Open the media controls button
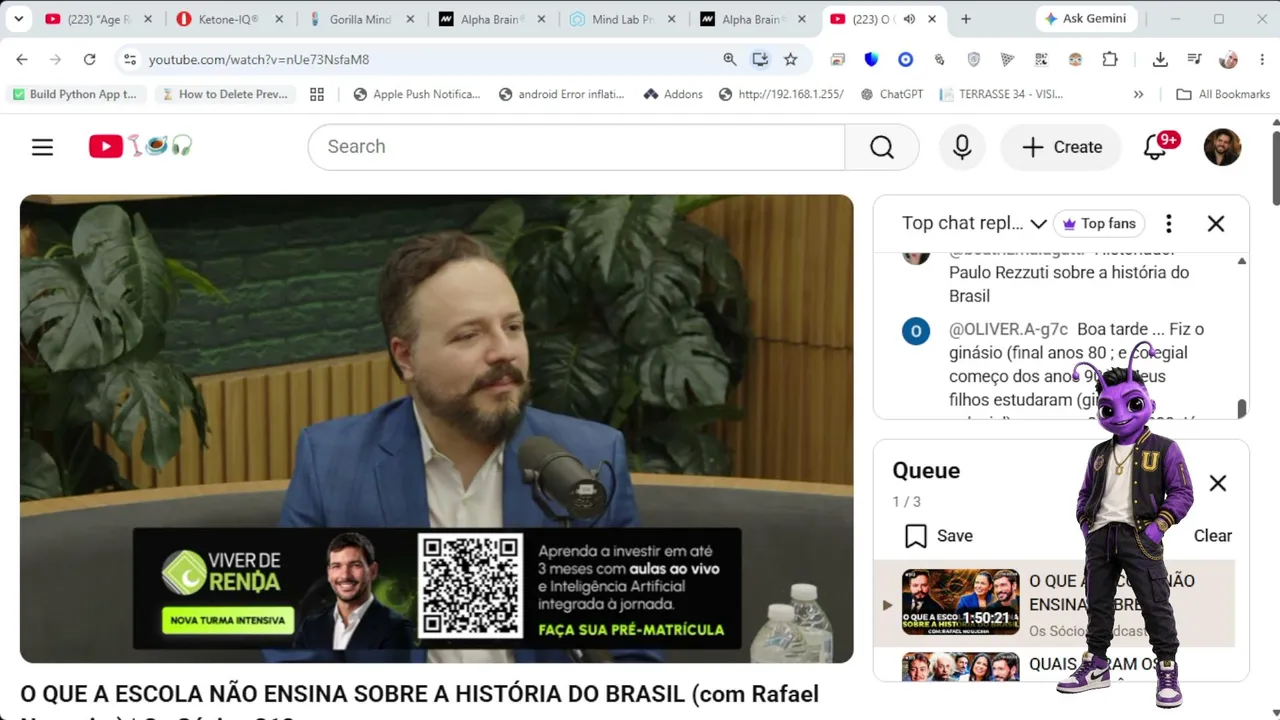 1194,60
